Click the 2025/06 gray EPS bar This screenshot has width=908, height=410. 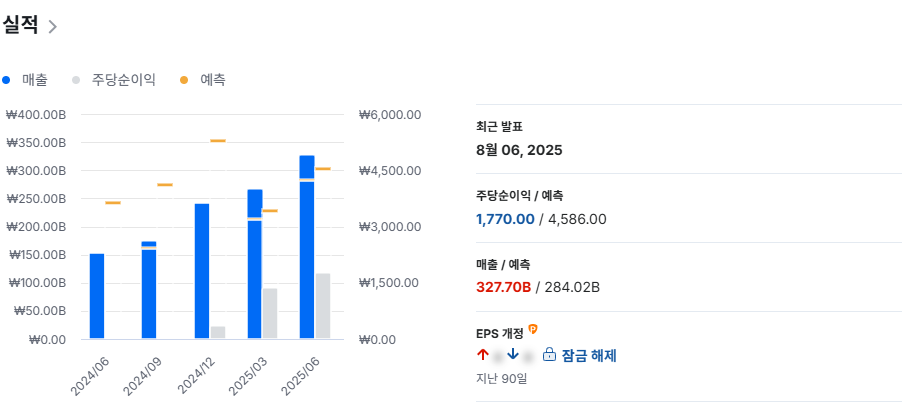(323, 306)
